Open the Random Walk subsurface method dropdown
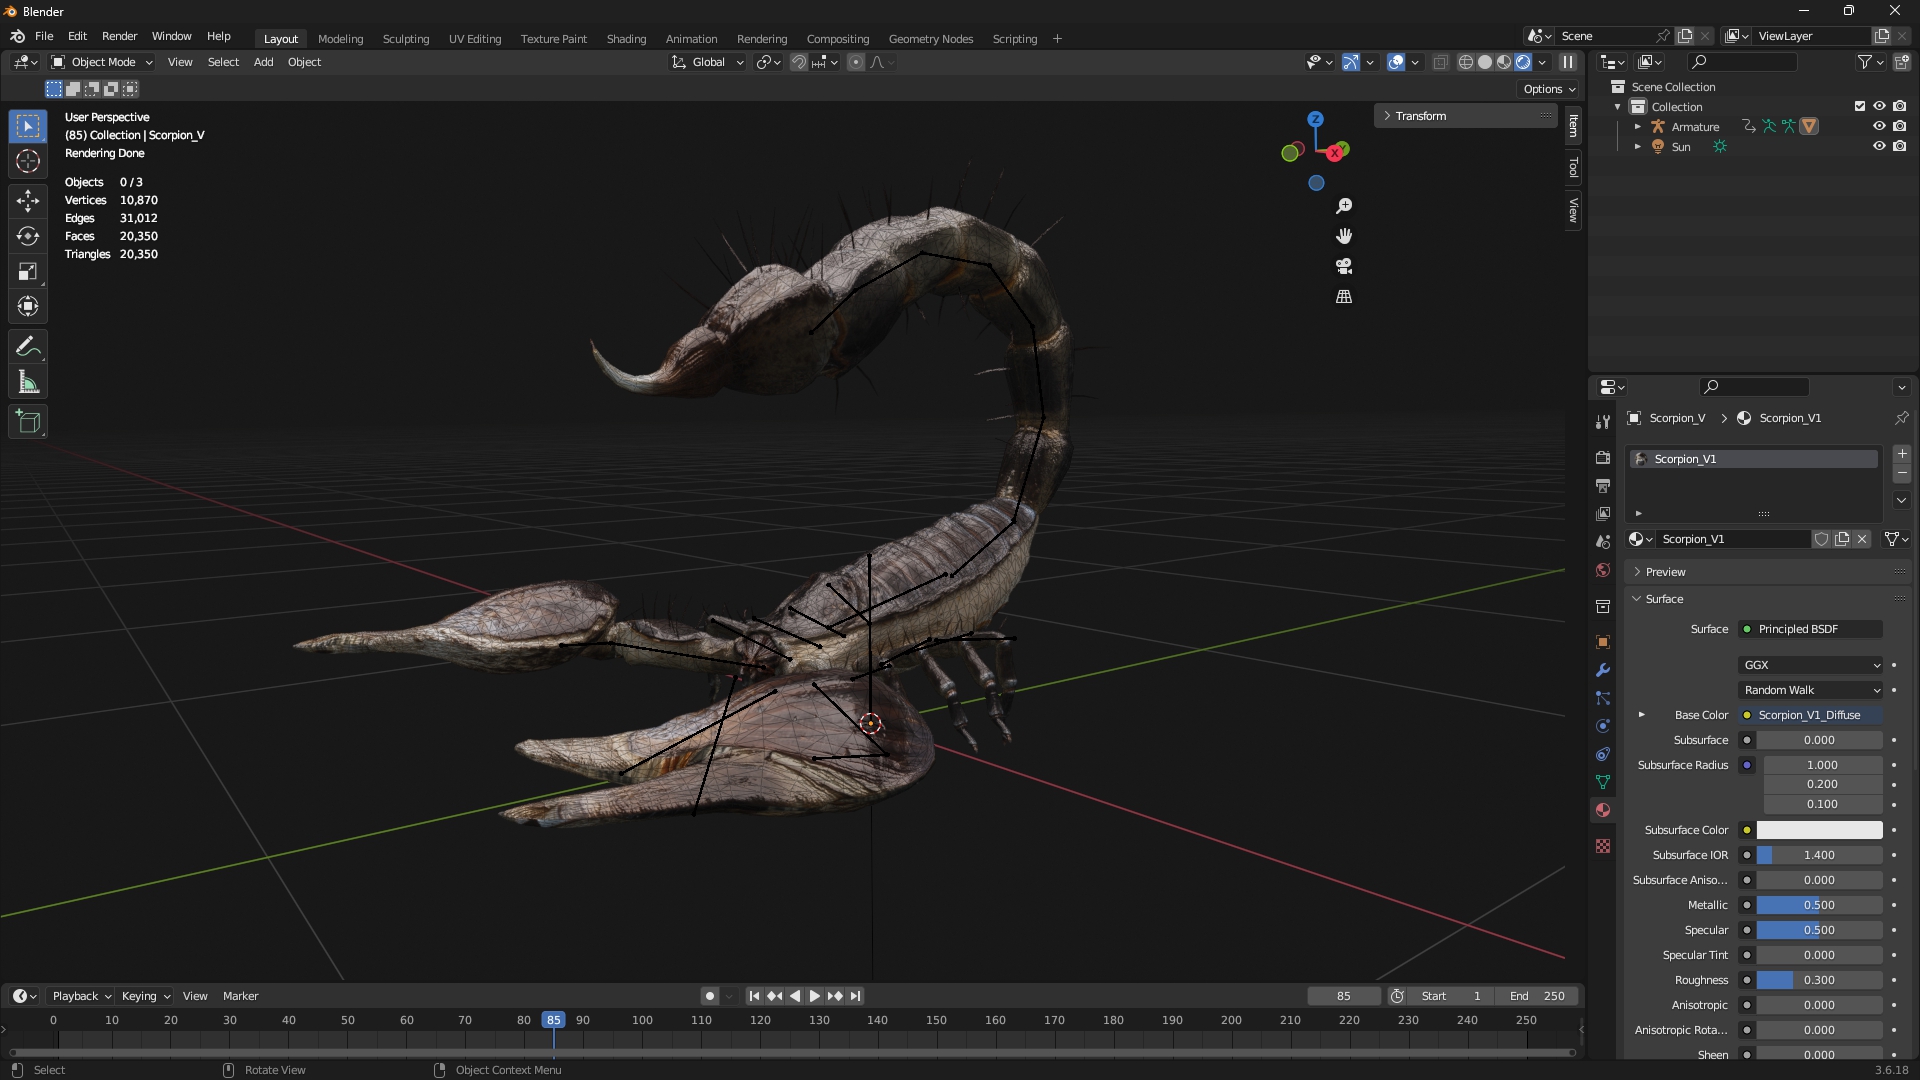 [x=1811, y=690]
